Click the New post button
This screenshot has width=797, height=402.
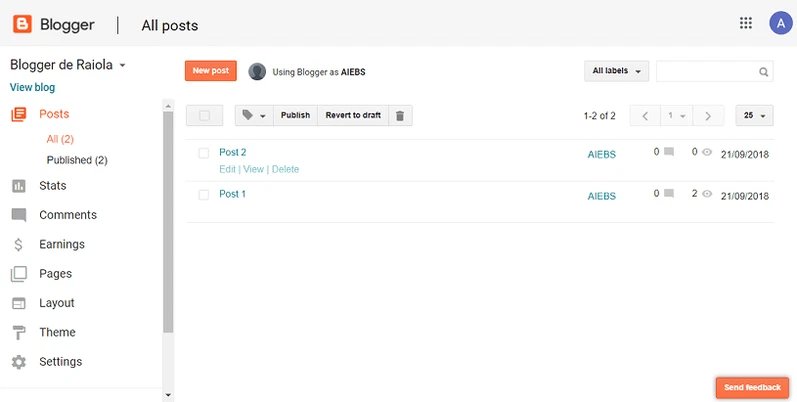(211, 71)
